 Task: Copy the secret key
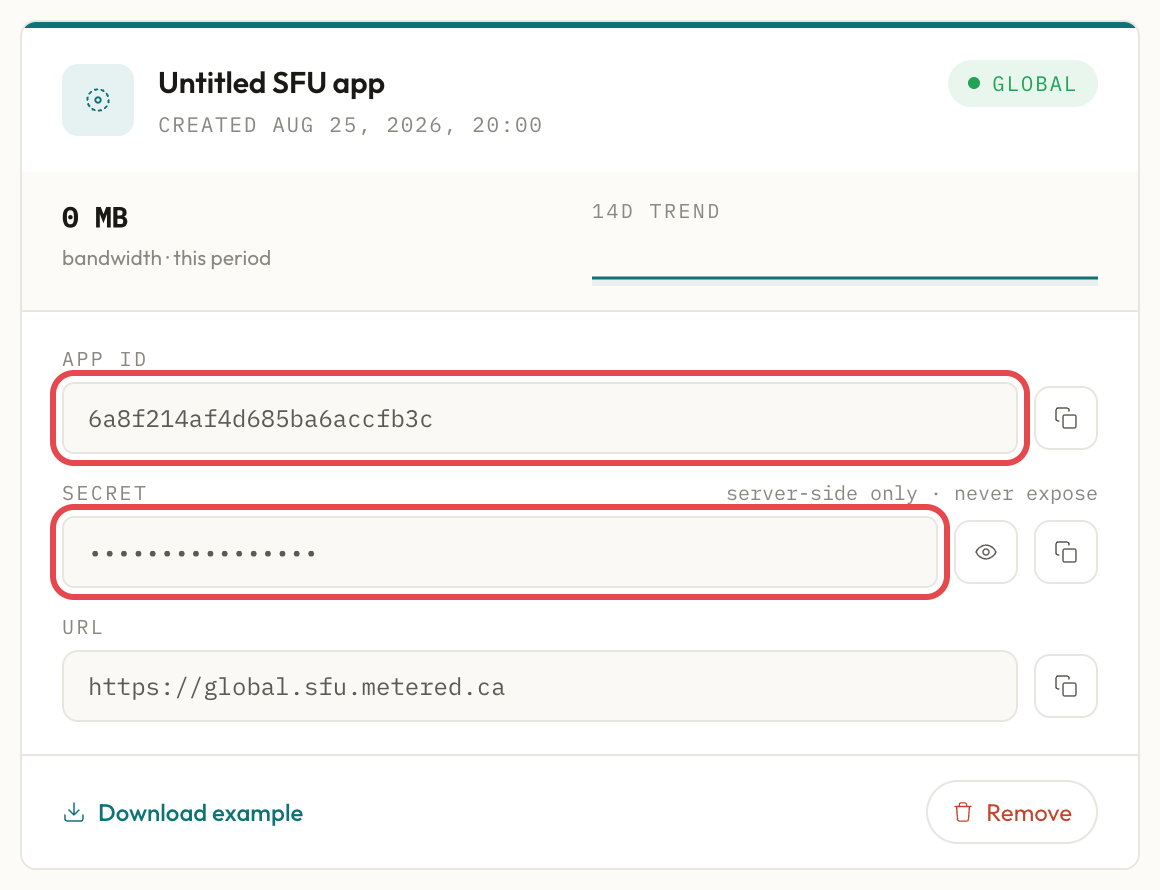[x=1065, y=552]
